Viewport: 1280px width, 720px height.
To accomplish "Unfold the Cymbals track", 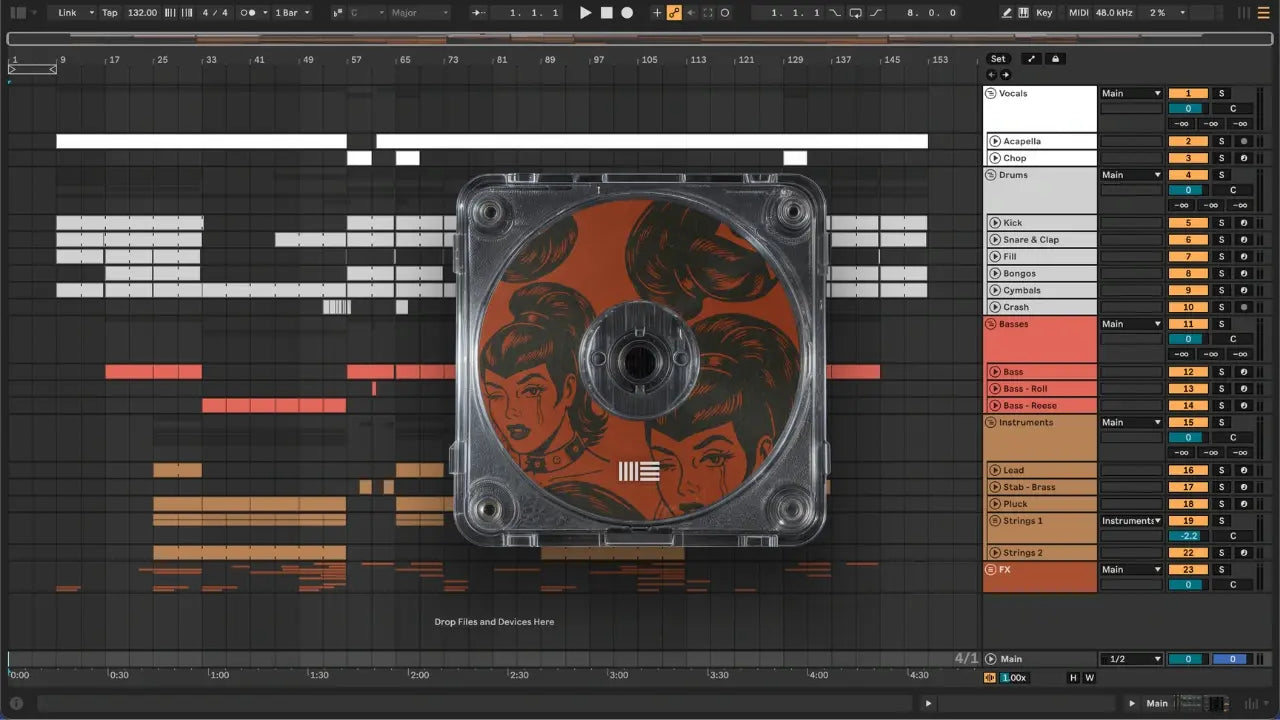I will pos(995,290).
